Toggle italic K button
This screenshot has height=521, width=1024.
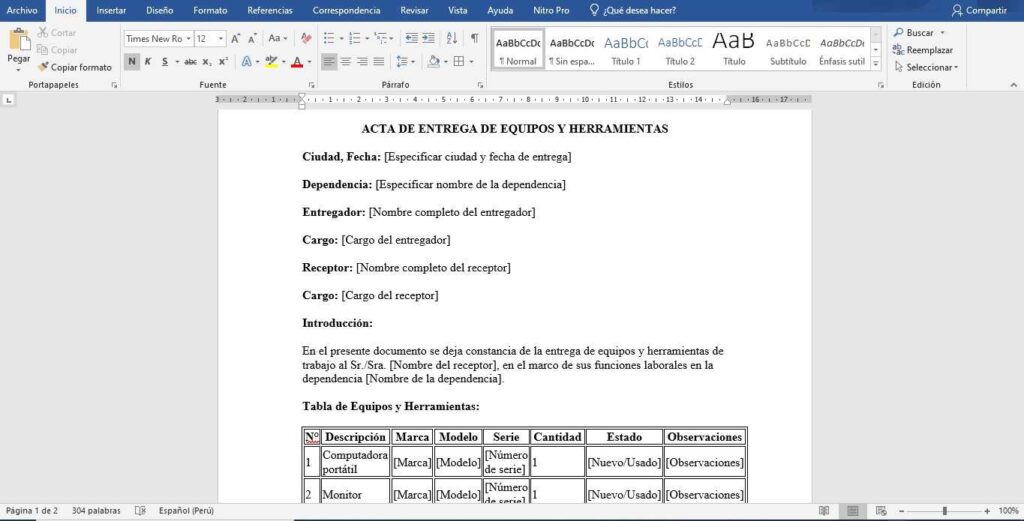click(148, 61)
